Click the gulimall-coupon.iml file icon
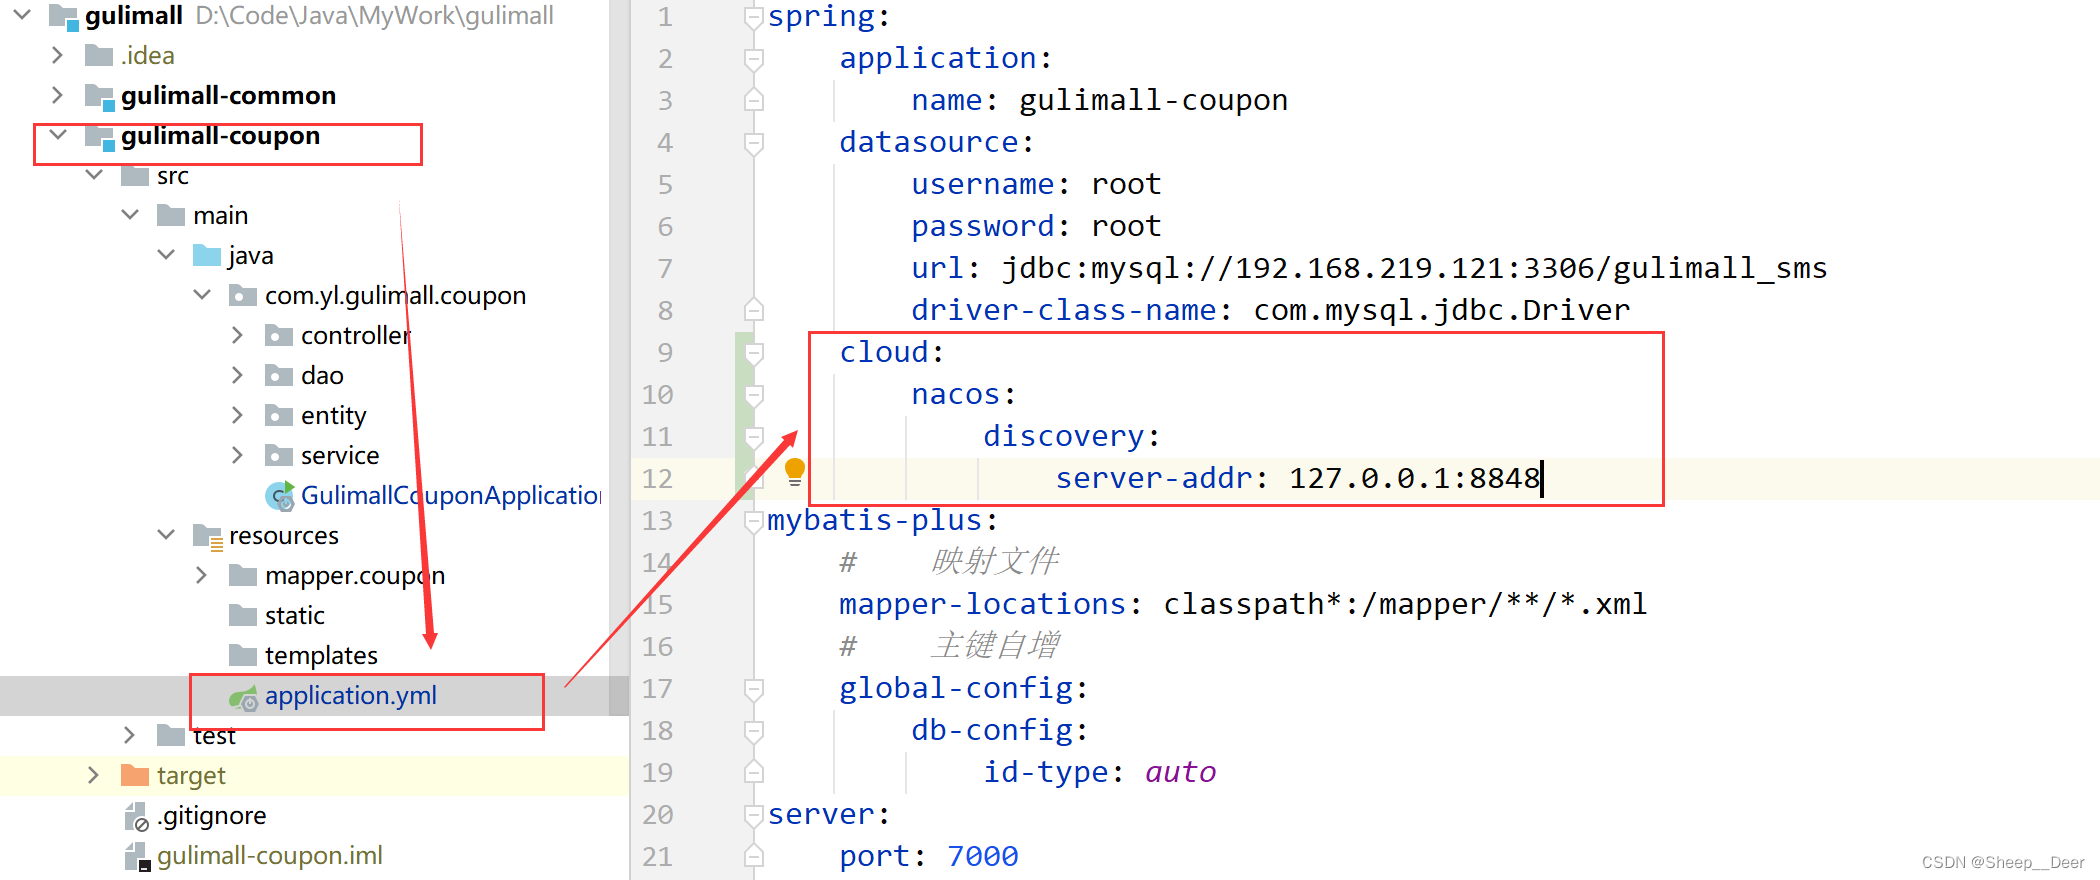Screen dimensions: 2100x880 tap(137, 857)
